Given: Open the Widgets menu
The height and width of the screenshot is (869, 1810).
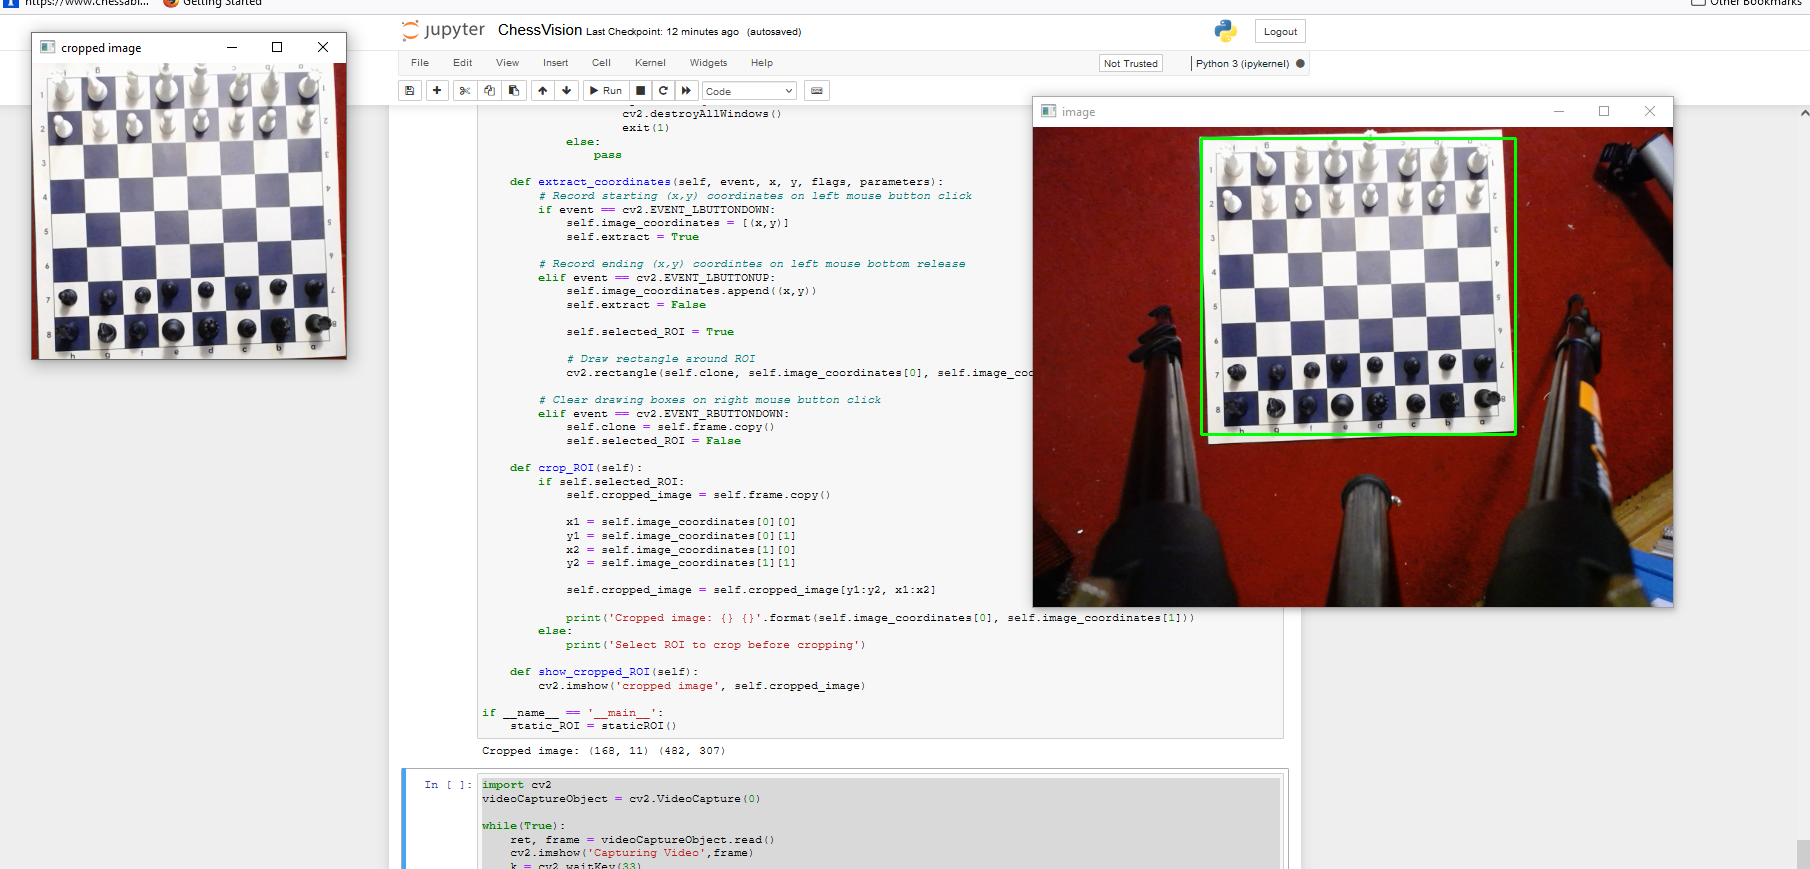Looking at the screenshot, I should pos(708,63).
